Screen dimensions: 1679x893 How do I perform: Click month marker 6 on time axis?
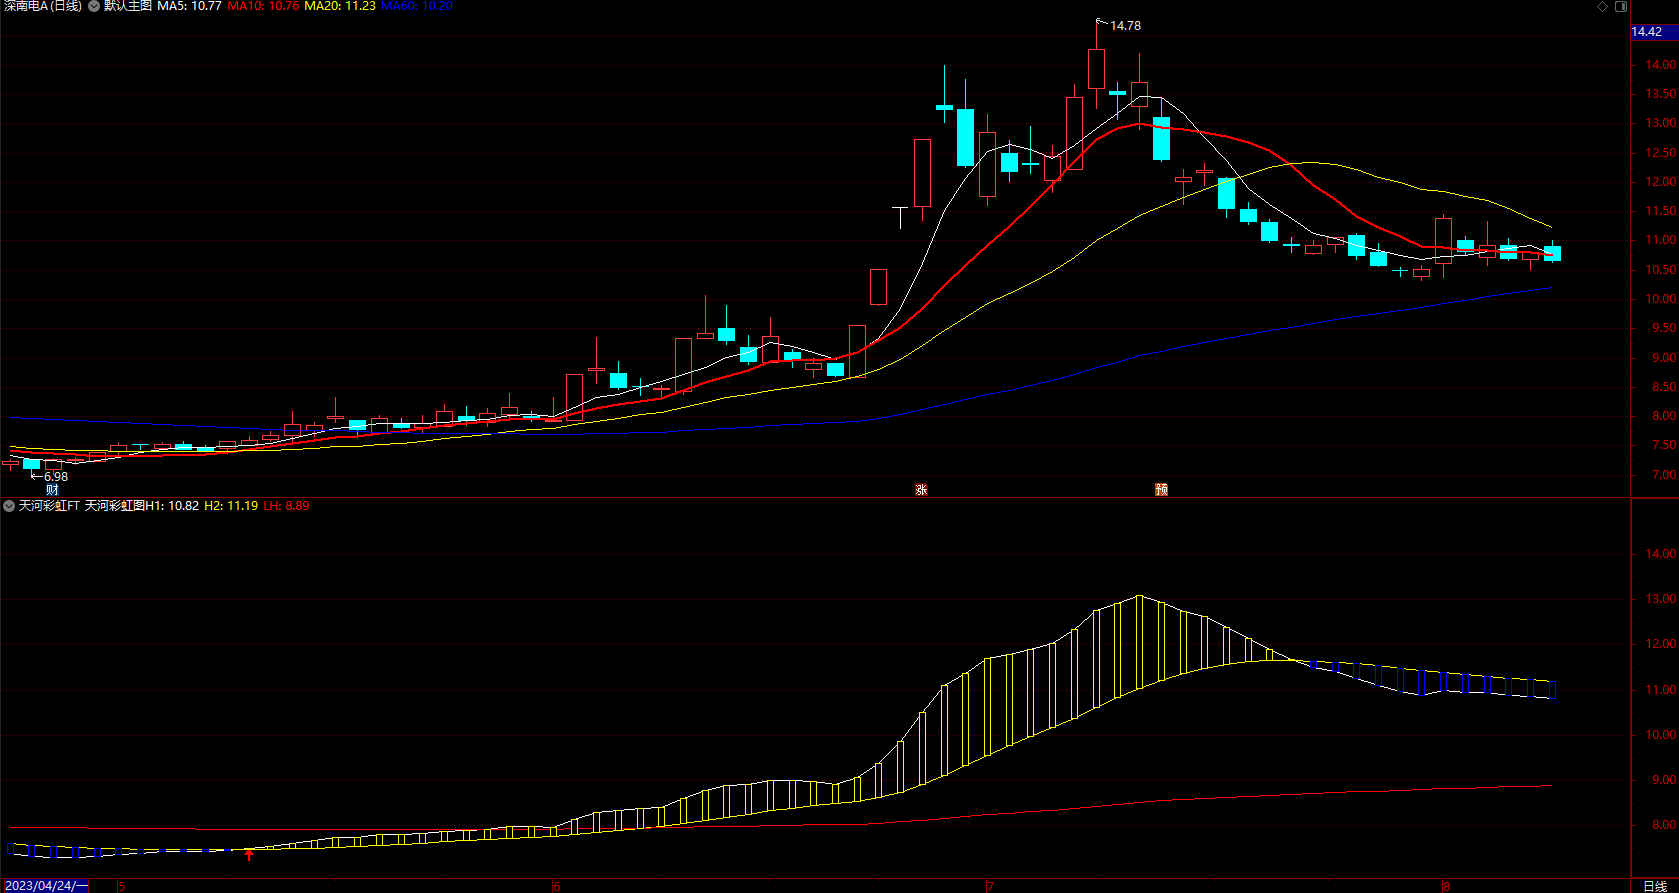556,886
